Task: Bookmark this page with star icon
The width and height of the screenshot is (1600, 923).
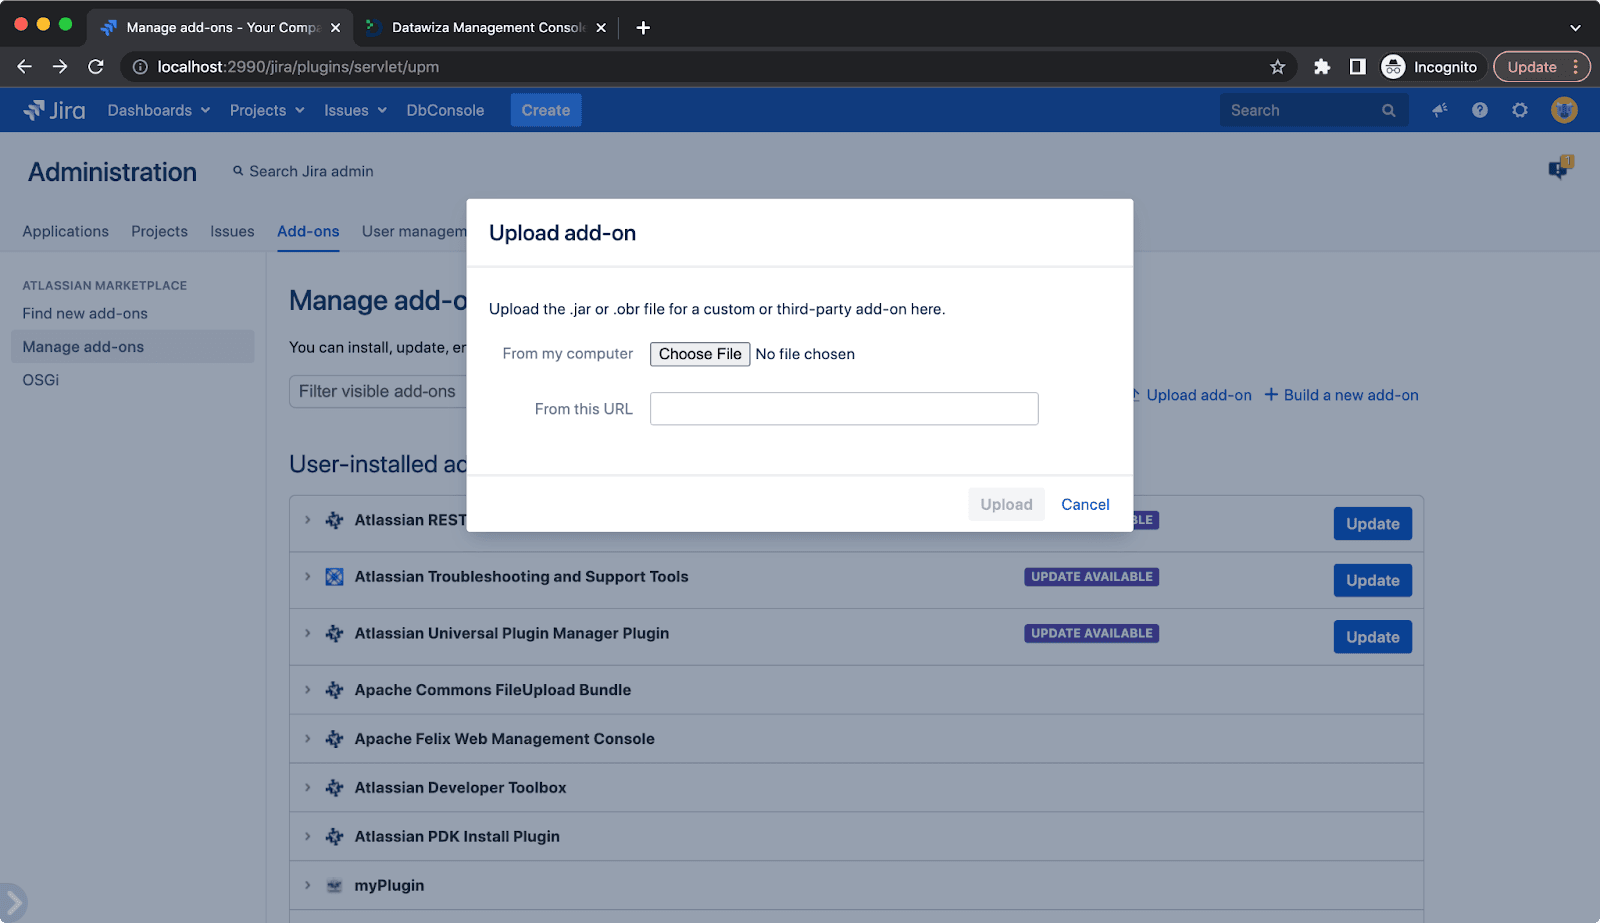Action: click(x=1277, y=67)
